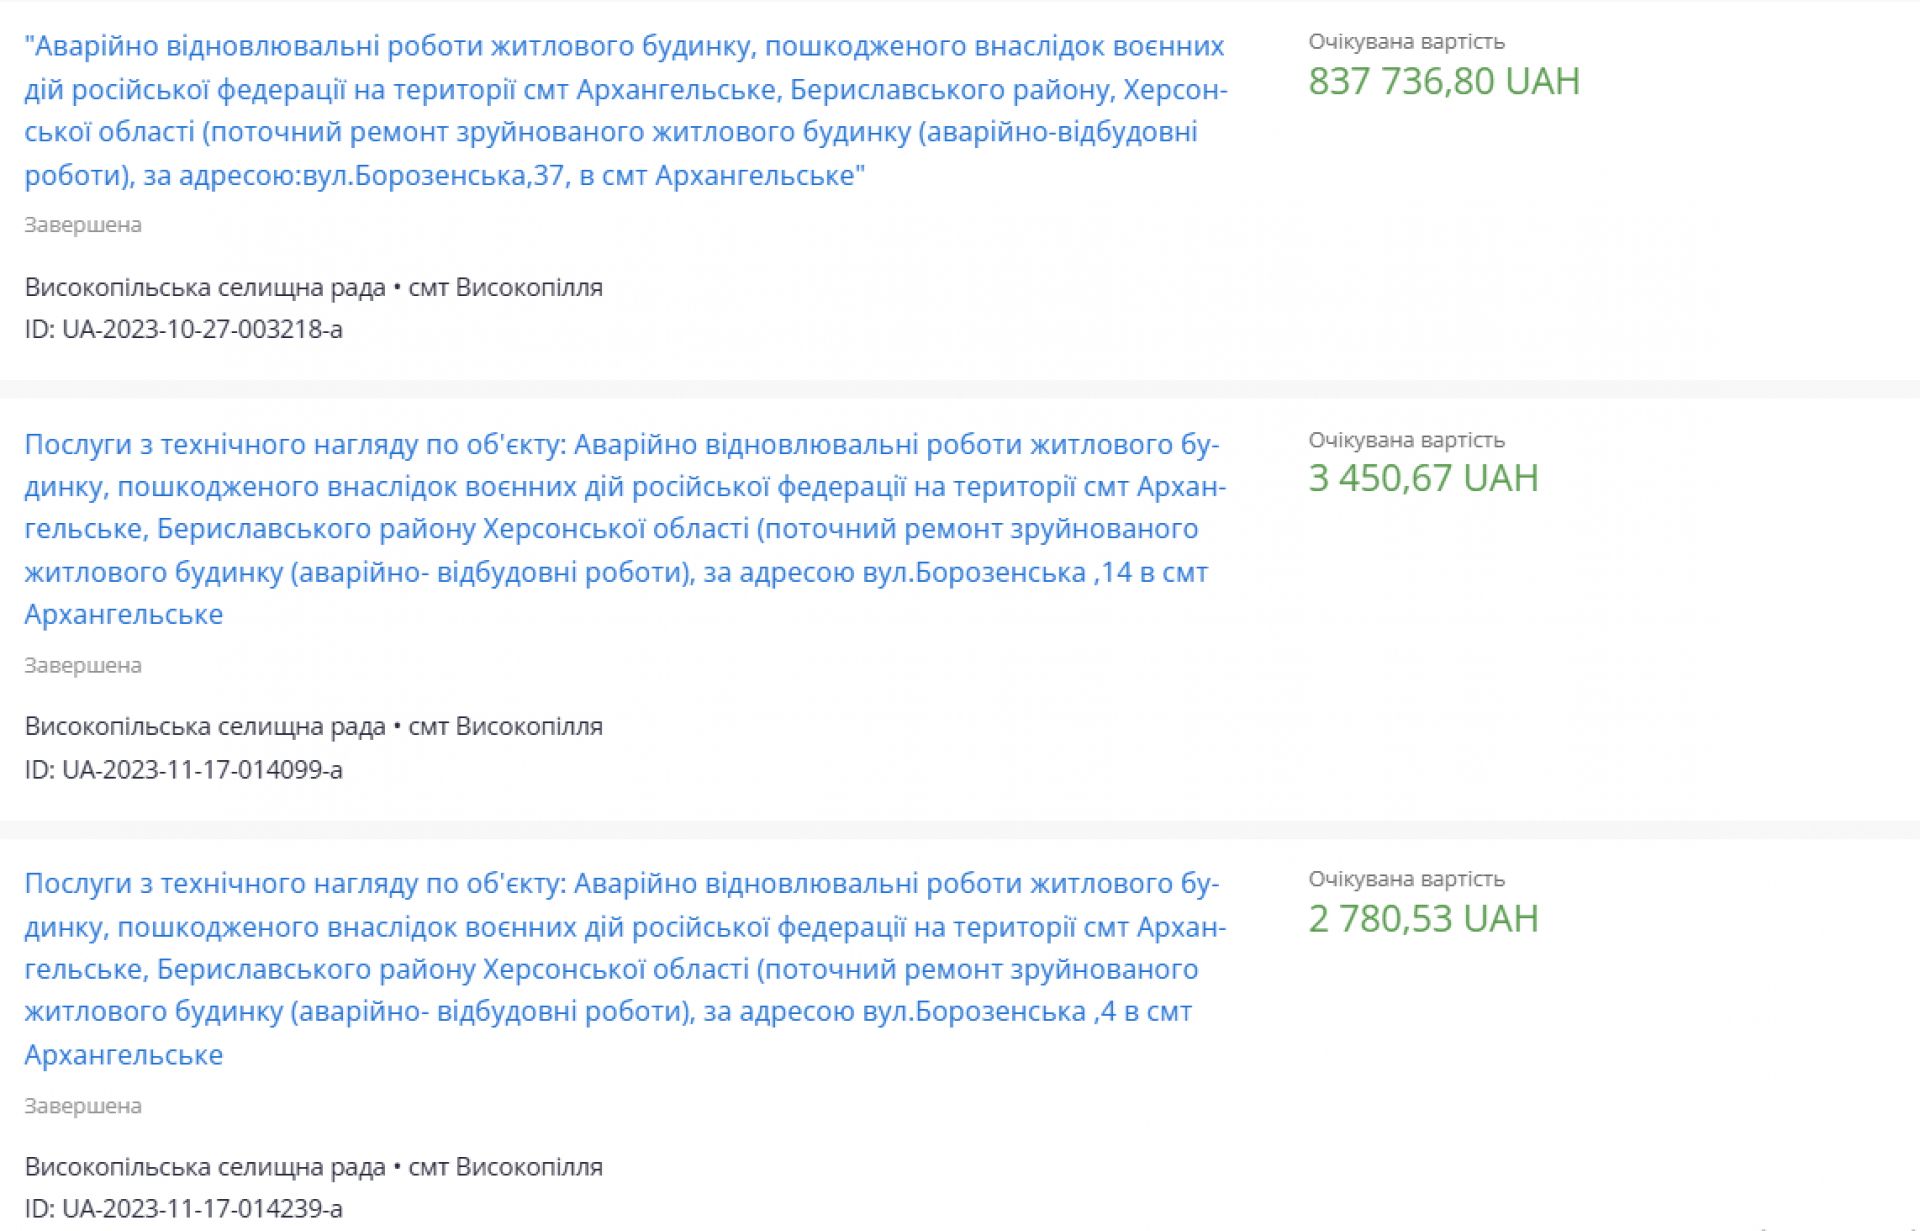Click the 3 450,67 UAH expected value
The image size is (1920, 1231).
(x=1422, y=479)
